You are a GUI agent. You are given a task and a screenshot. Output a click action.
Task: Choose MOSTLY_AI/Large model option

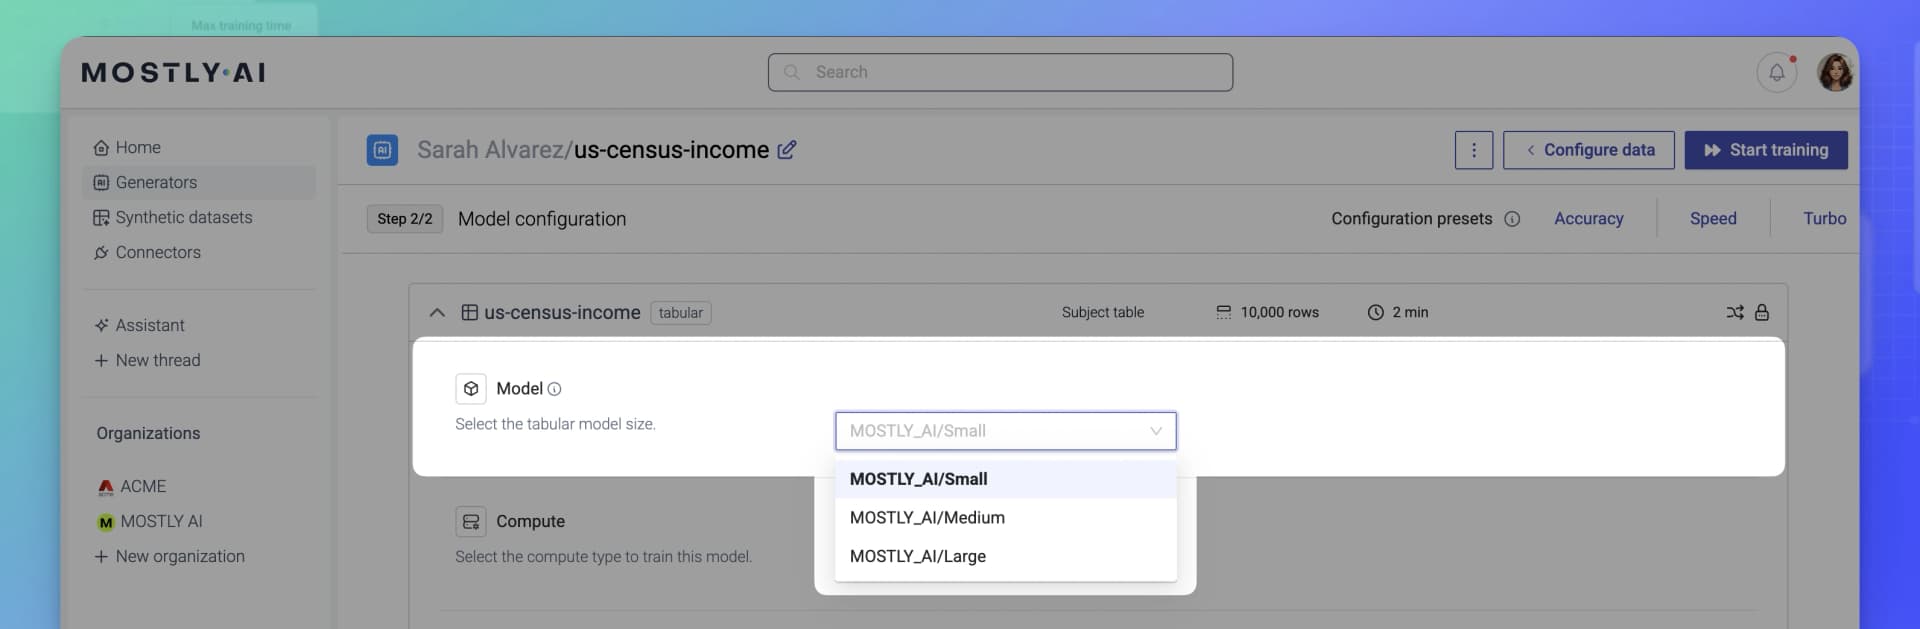pos(917,557)
